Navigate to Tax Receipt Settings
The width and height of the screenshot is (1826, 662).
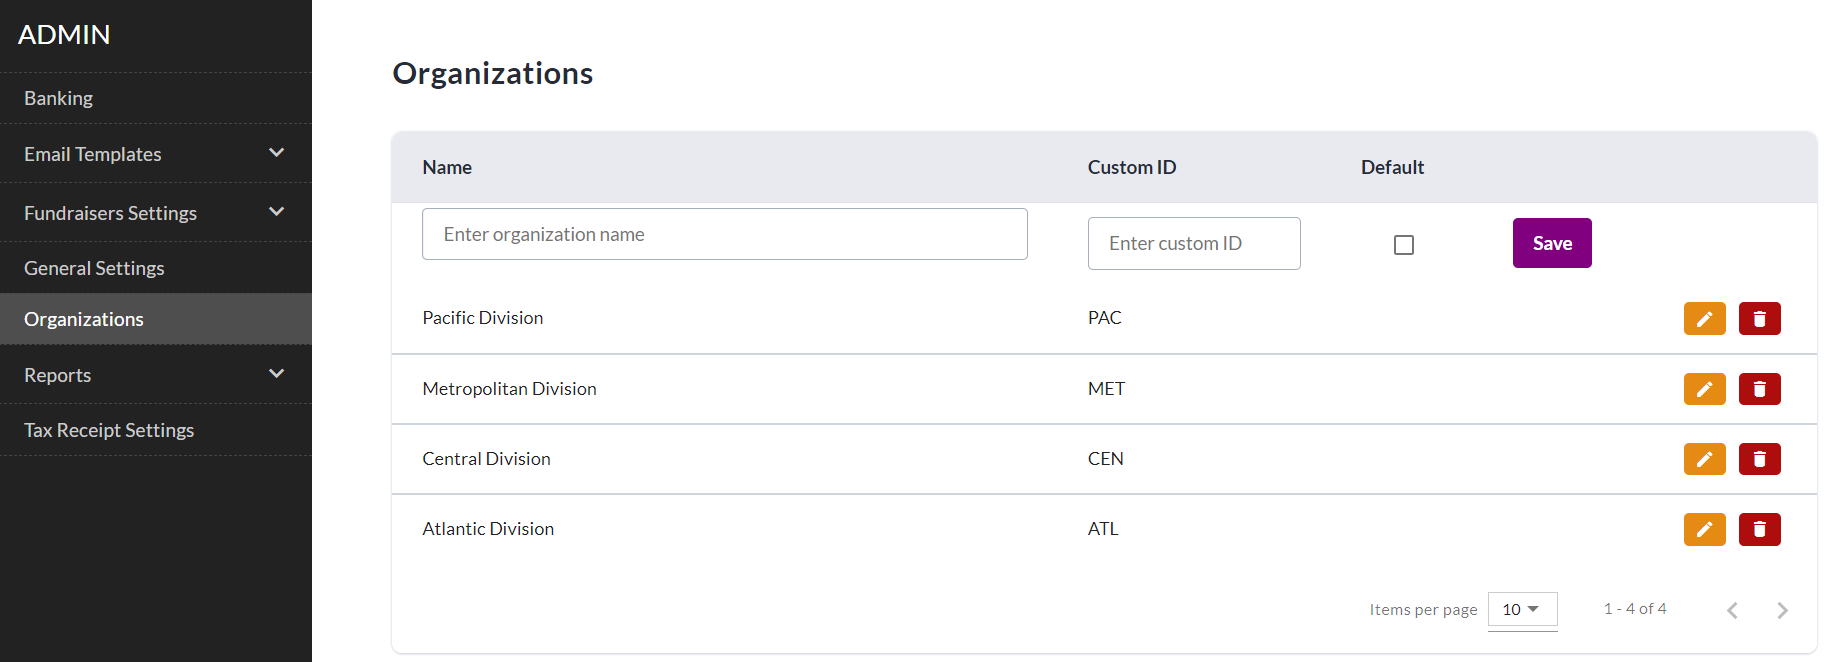109,430
